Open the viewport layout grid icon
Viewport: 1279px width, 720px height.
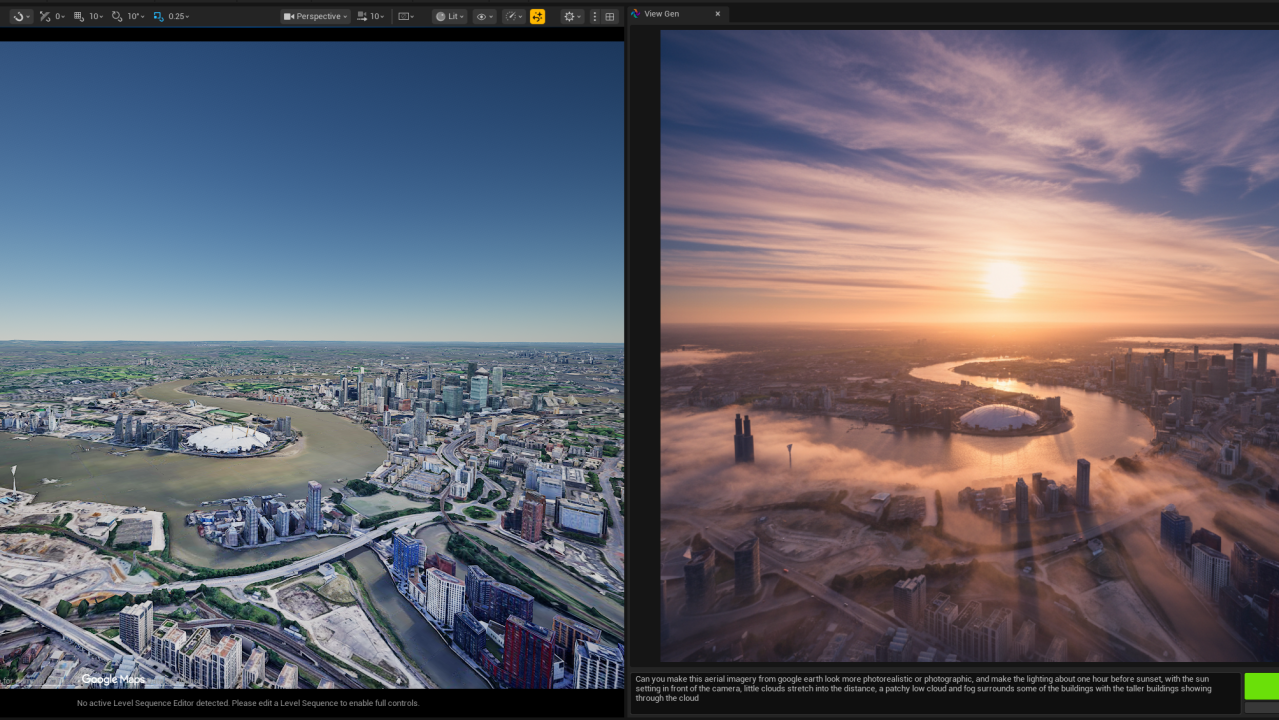pyautogui.click(x=609, y=16)
